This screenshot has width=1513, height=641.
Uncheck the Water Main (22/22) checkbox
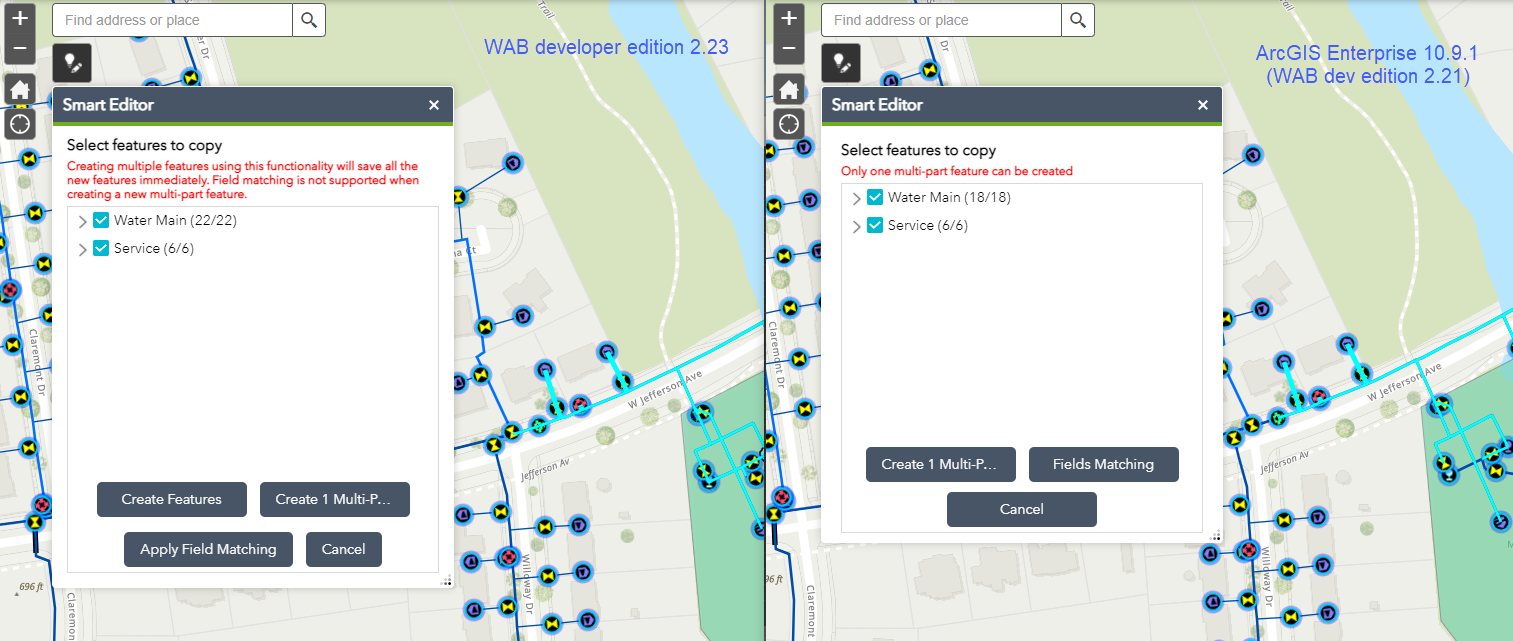tap(100, 220)
